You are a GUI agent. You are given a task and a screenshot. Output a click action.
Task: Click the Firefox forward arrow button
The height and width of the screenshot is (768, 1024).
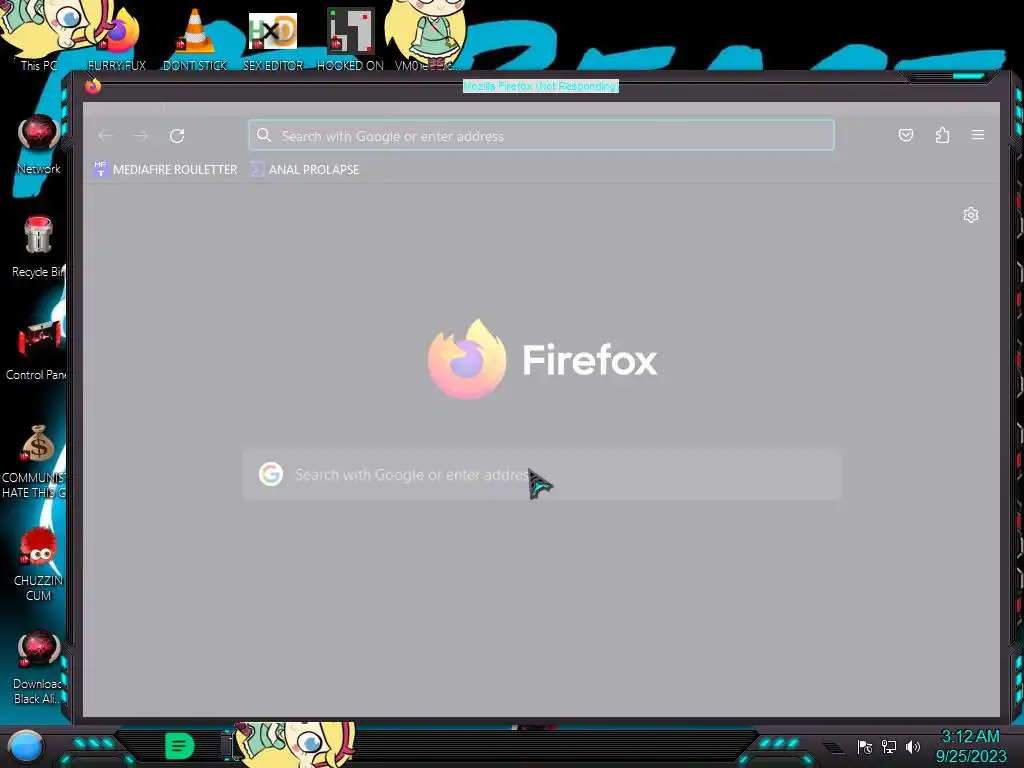coord(141,136)
